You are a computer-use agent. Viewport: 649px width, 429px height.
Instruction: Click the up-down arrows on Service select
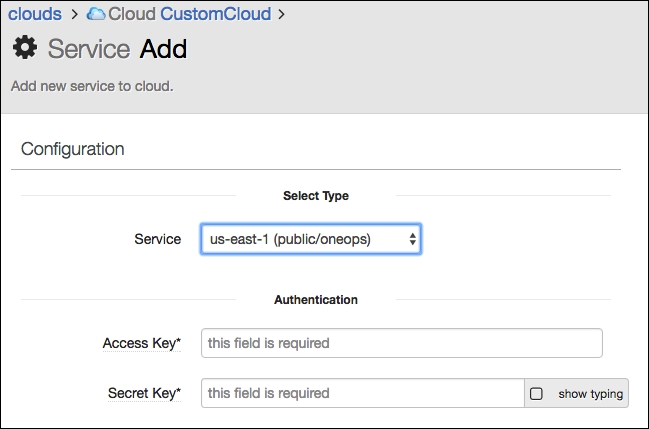412,239
